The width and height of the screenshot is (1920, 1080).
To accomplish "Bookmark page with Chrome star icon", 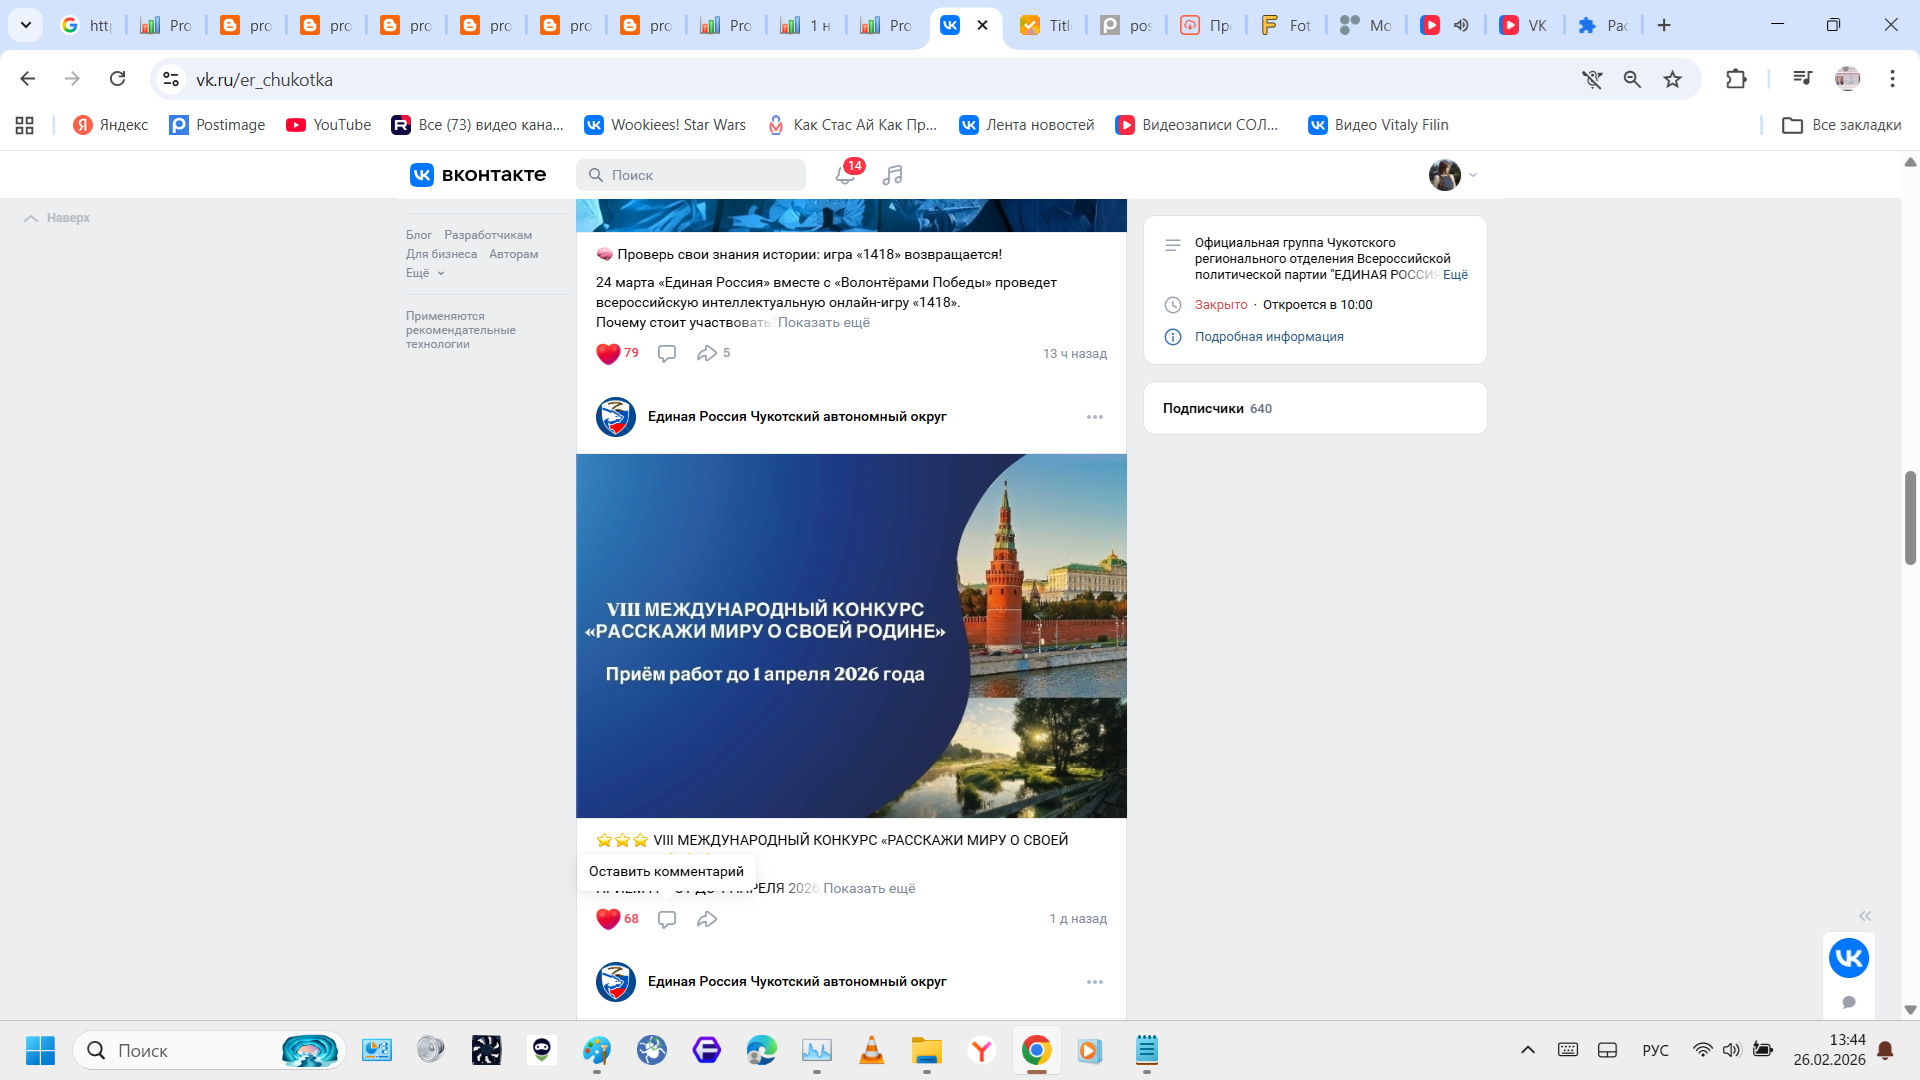I will point(1672,79).
